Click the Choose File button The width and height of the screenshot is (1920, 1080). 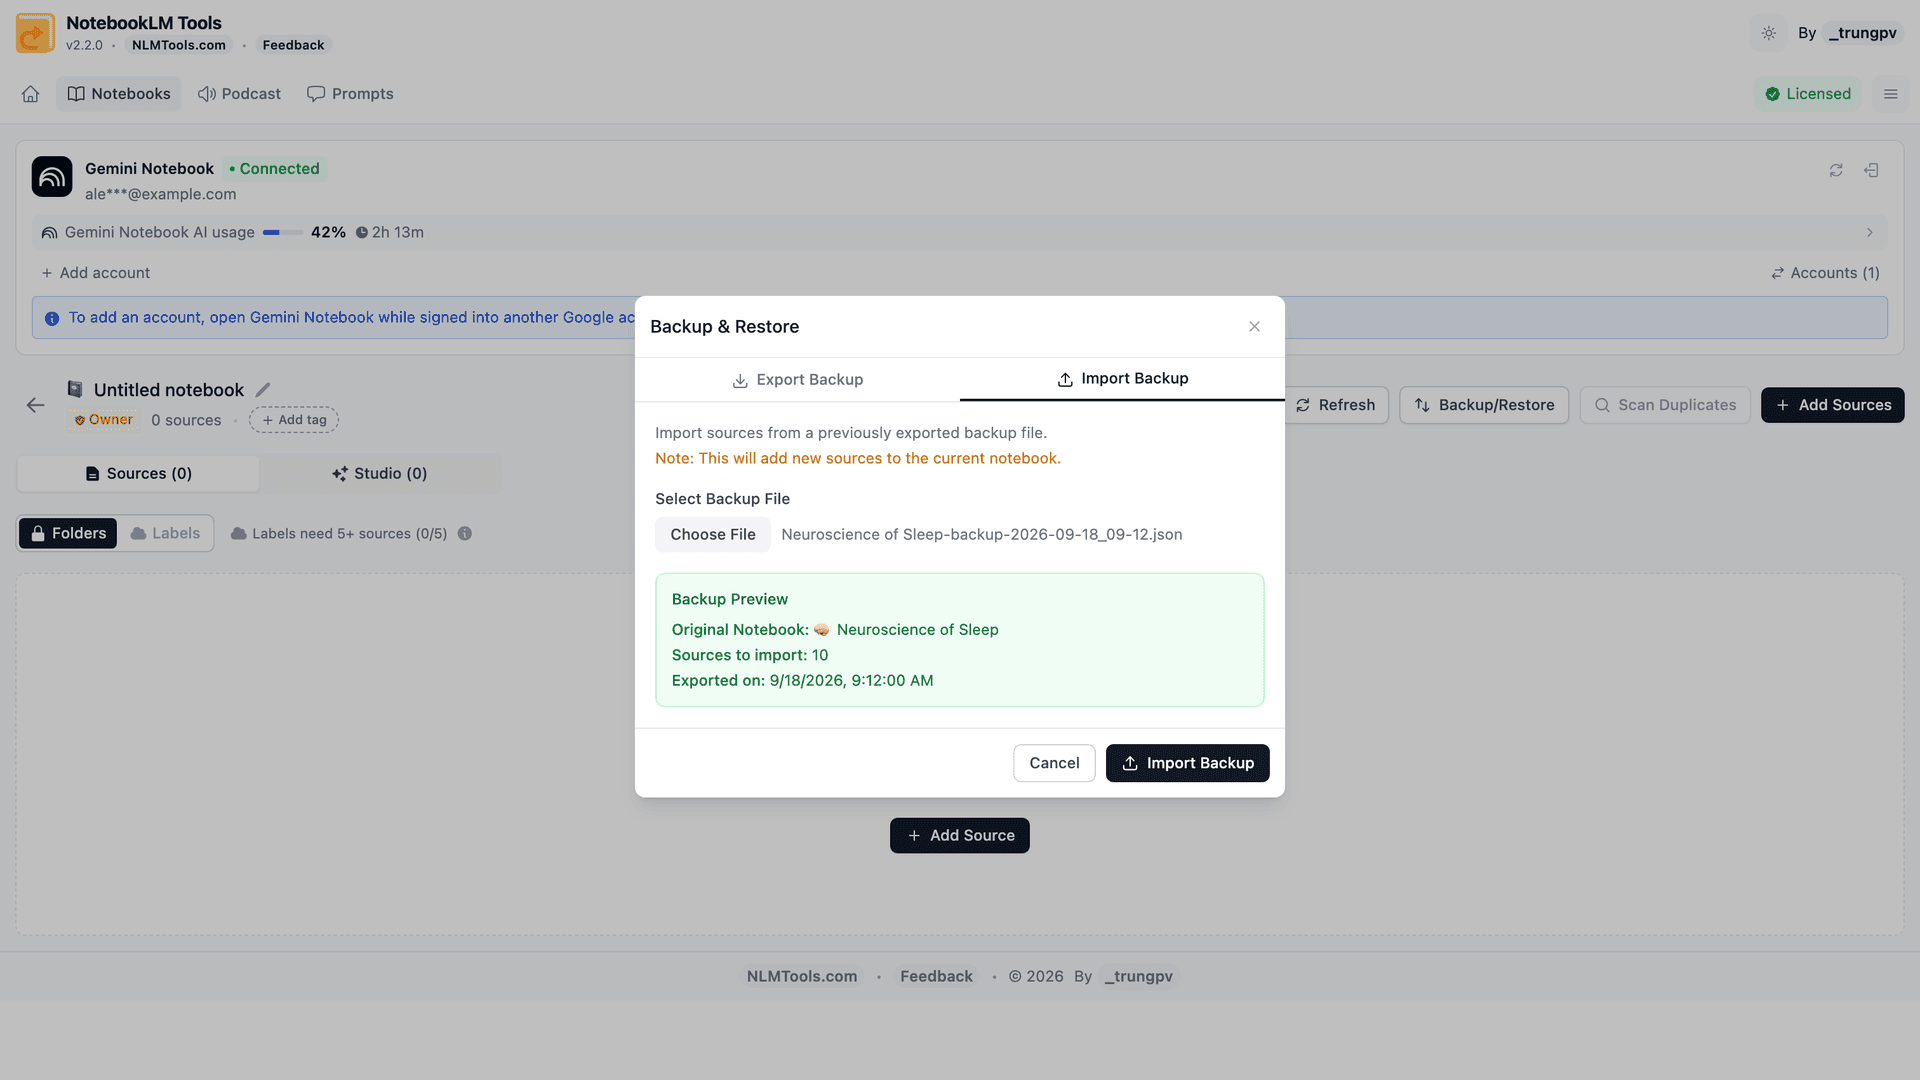point(713,535)
